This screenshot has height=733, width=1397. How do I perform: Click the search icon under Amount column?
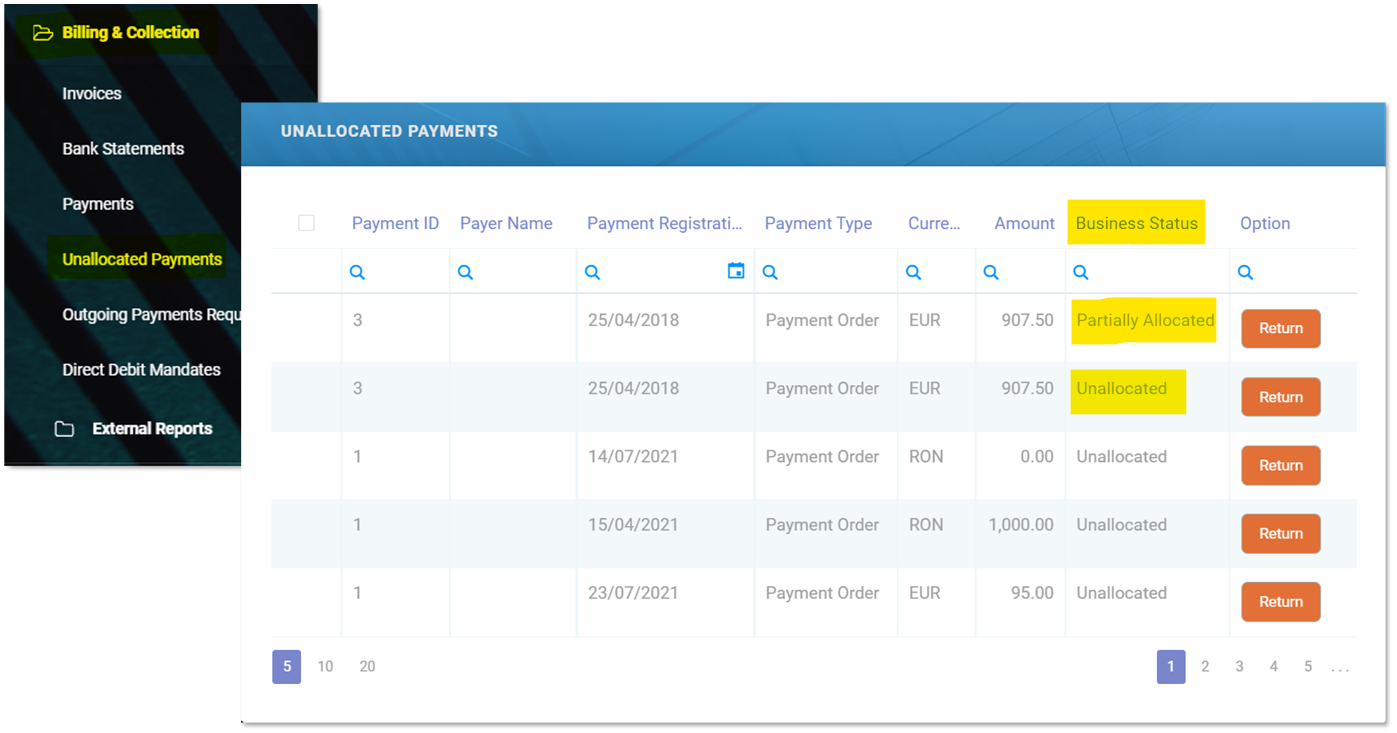pyautogui.click(x=991, y=272)
